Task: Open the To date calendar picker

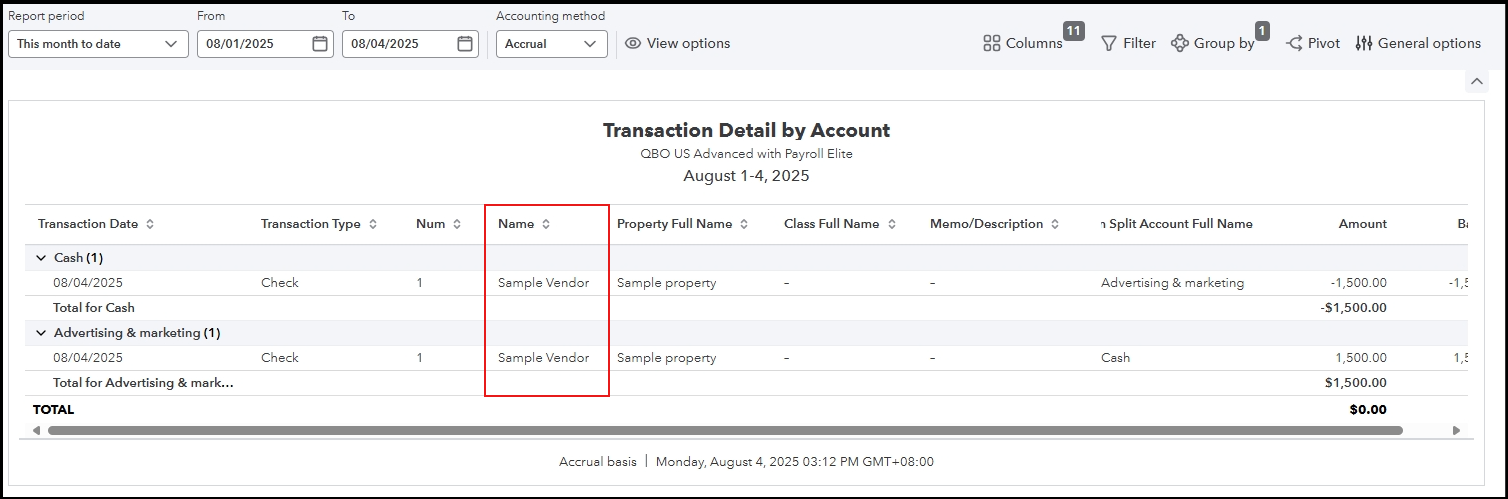Action: (x=465, y=44)
